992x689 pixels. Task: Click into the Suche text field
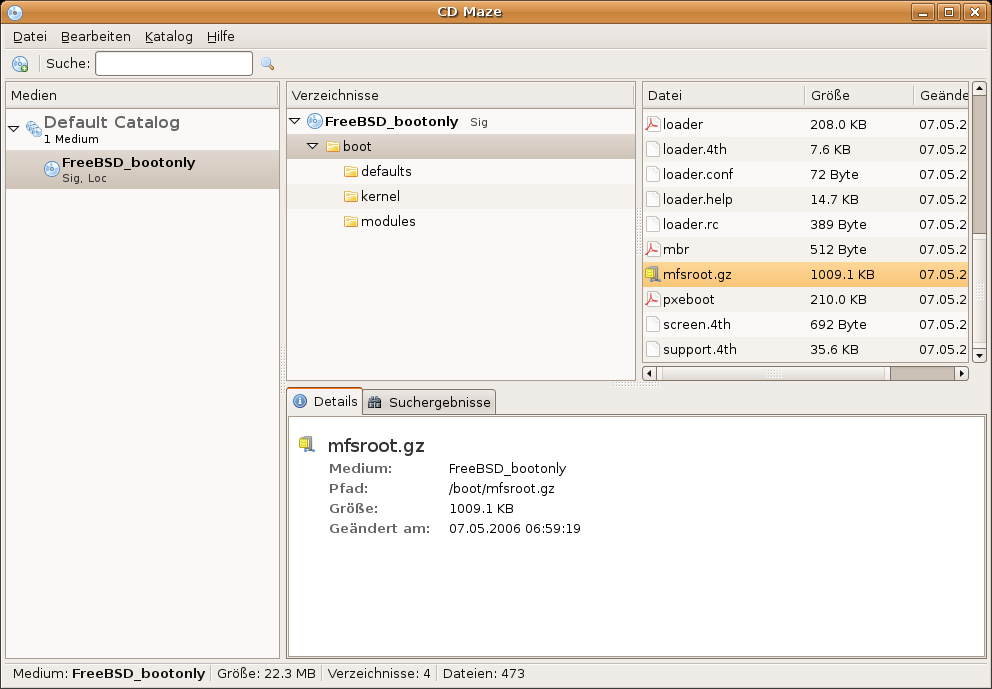(x=173, y=64)
